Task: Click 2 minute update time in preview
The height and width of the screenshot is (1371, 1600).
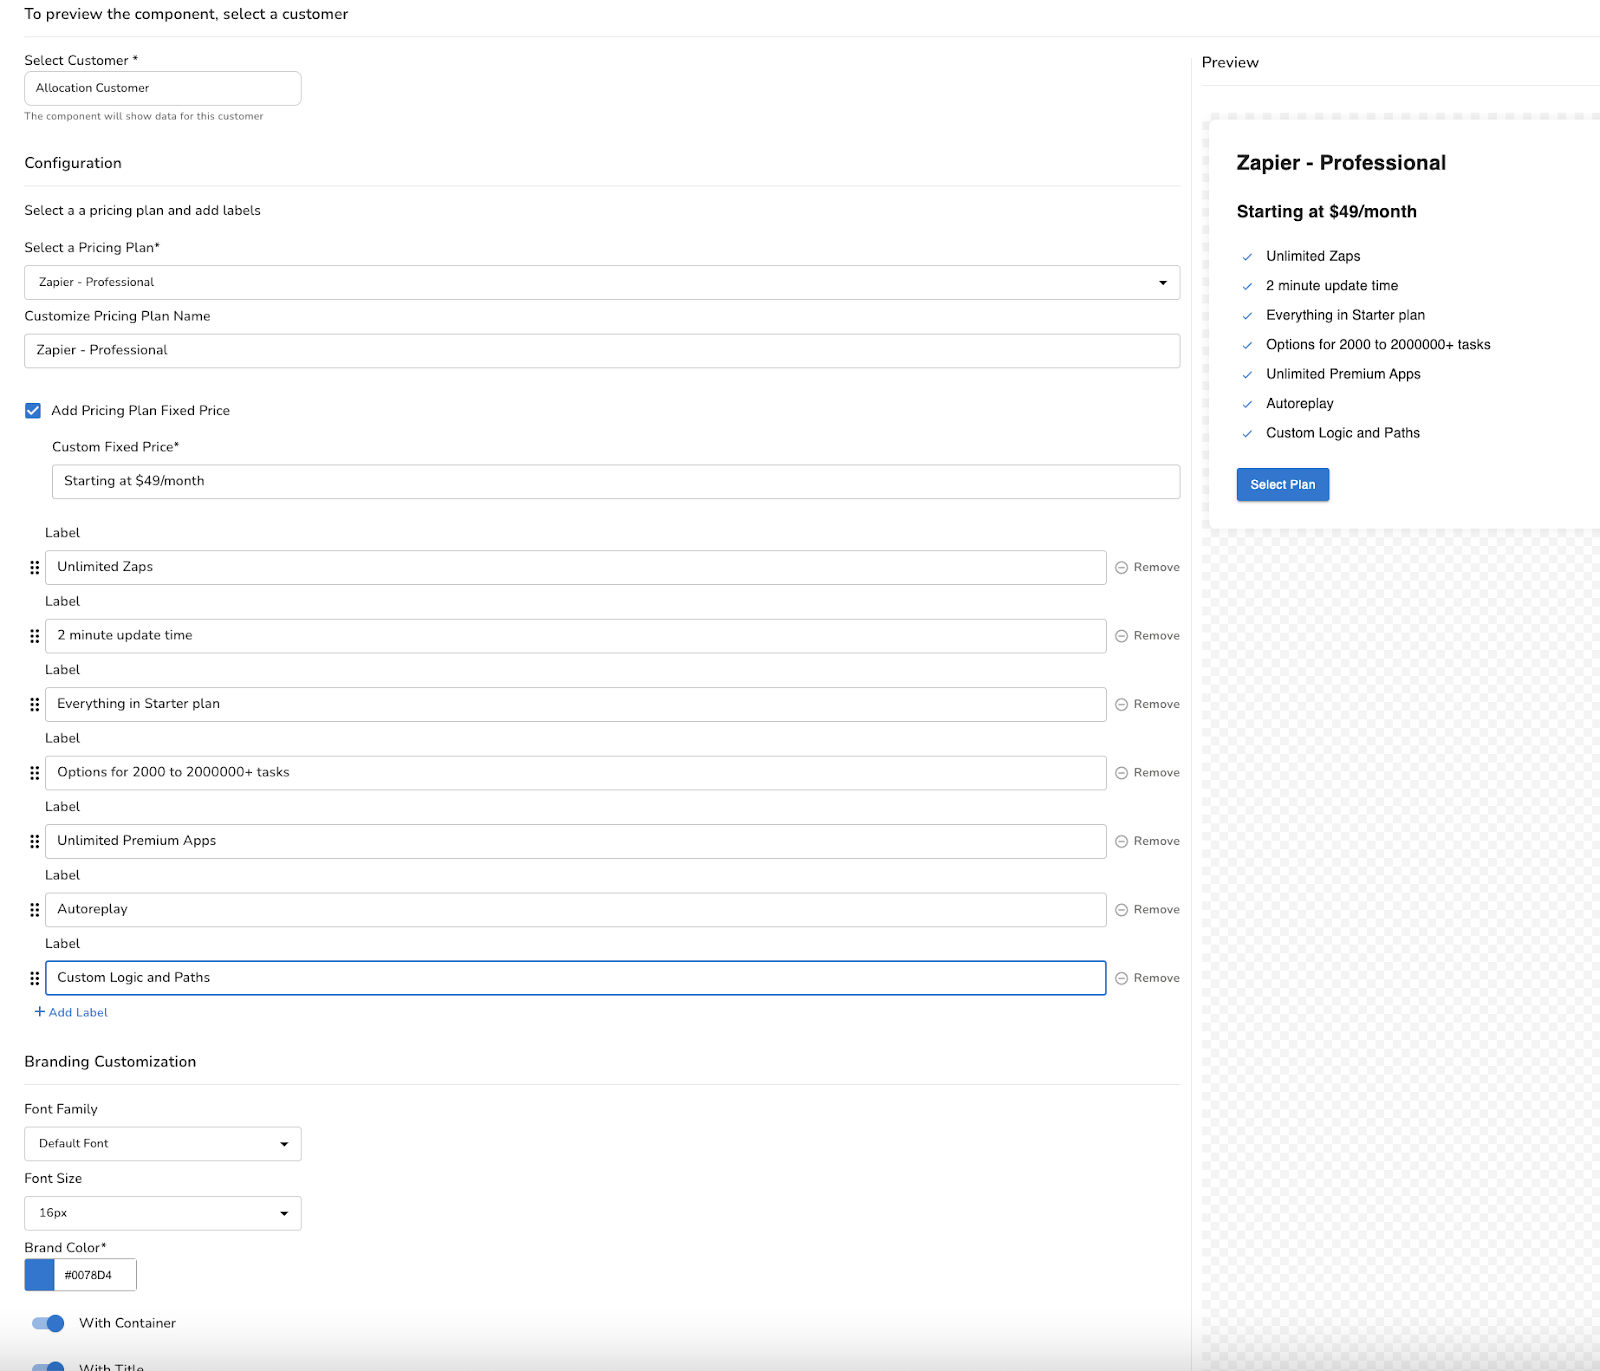Action: [1332, 286]
